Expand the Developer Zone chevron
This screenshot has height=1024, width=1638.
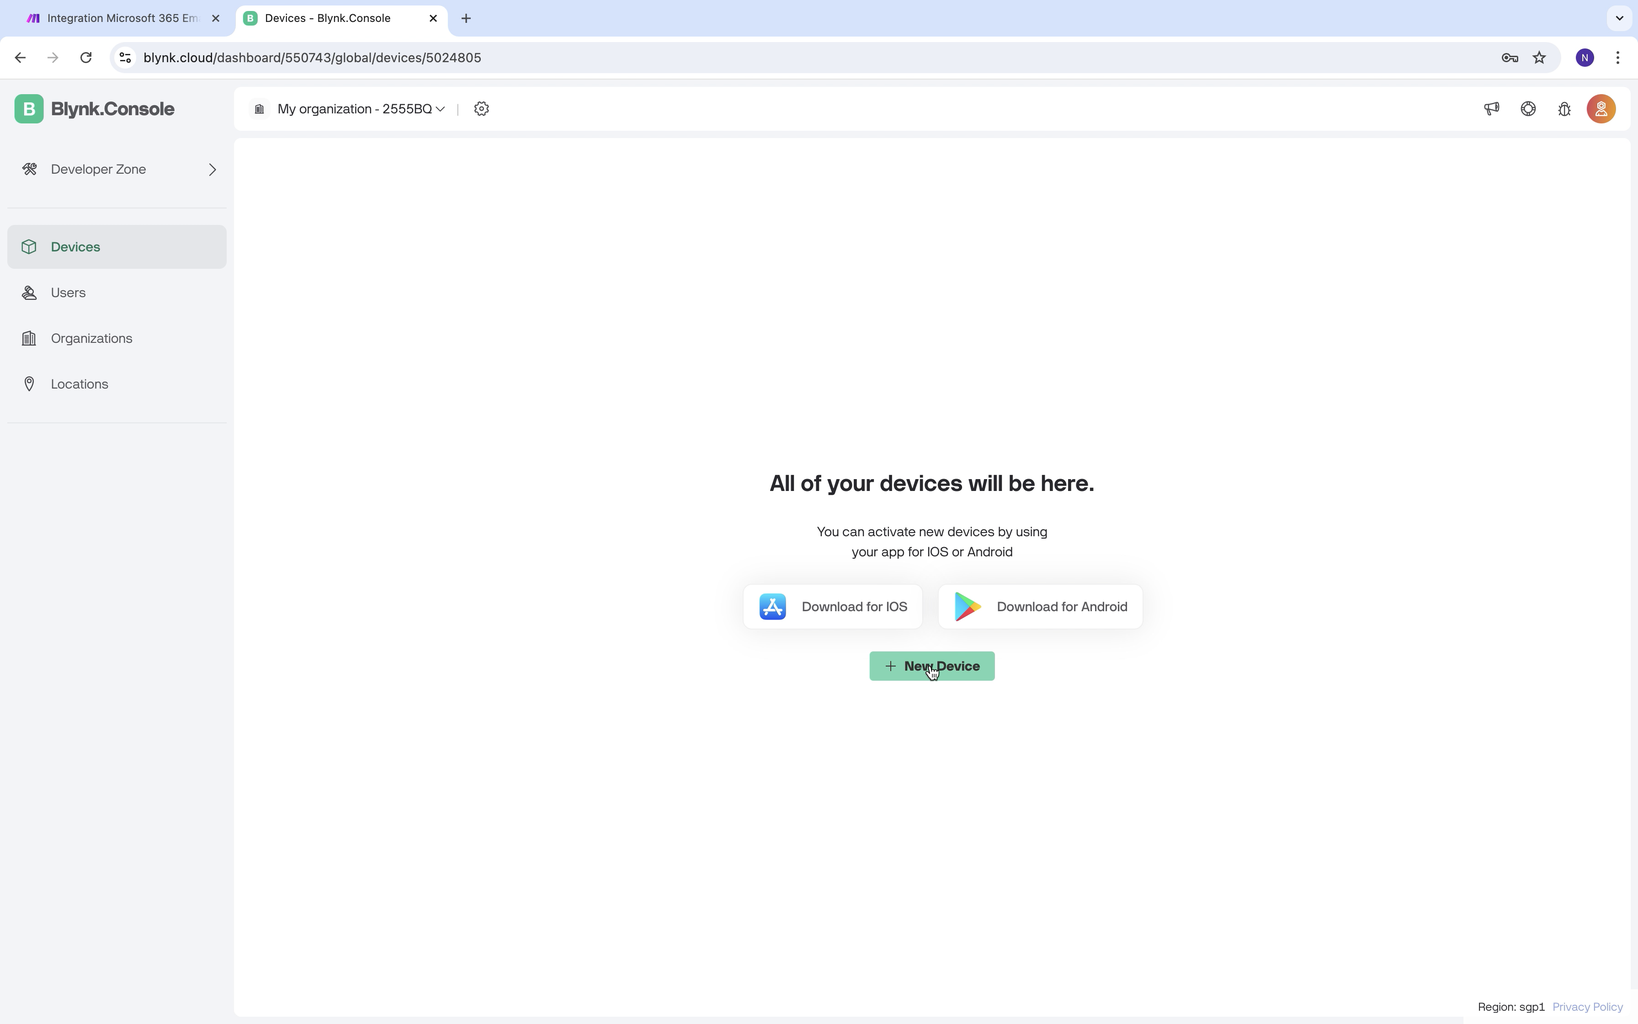pos(212,170)
